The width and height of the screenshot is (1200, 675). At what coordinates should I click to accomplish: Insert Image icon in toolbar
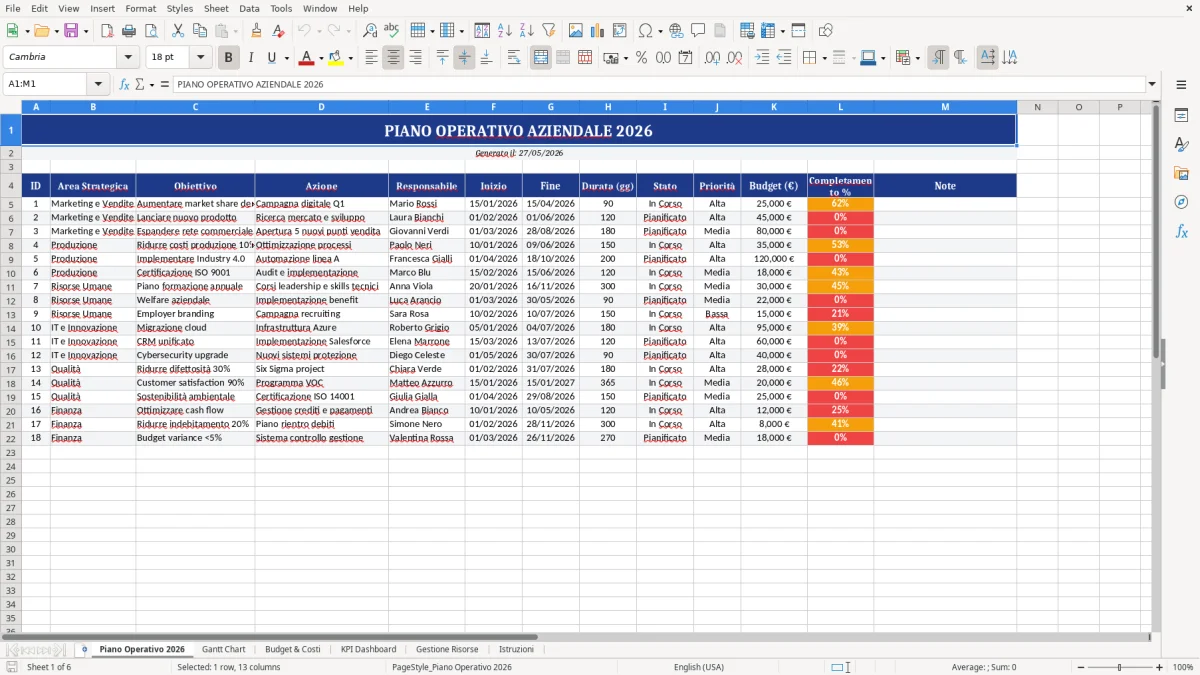(x=576, y=31)
